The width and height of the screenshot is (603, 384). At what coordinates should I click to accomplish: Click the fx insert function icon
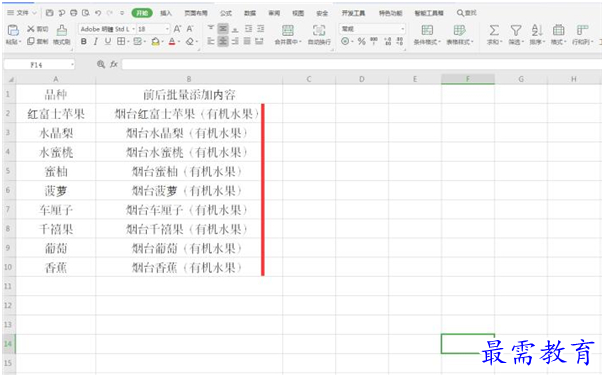[x=114, y=65]
